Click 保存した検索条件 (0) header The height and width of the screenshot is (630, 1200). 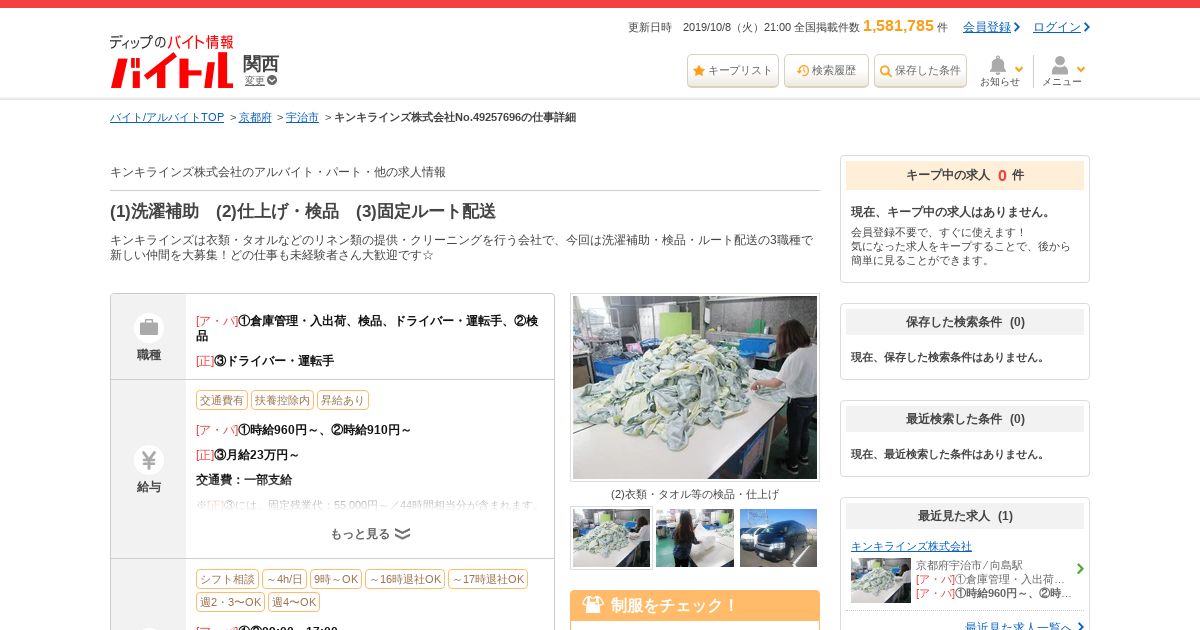pyautogui.click(x=965, y=322)
